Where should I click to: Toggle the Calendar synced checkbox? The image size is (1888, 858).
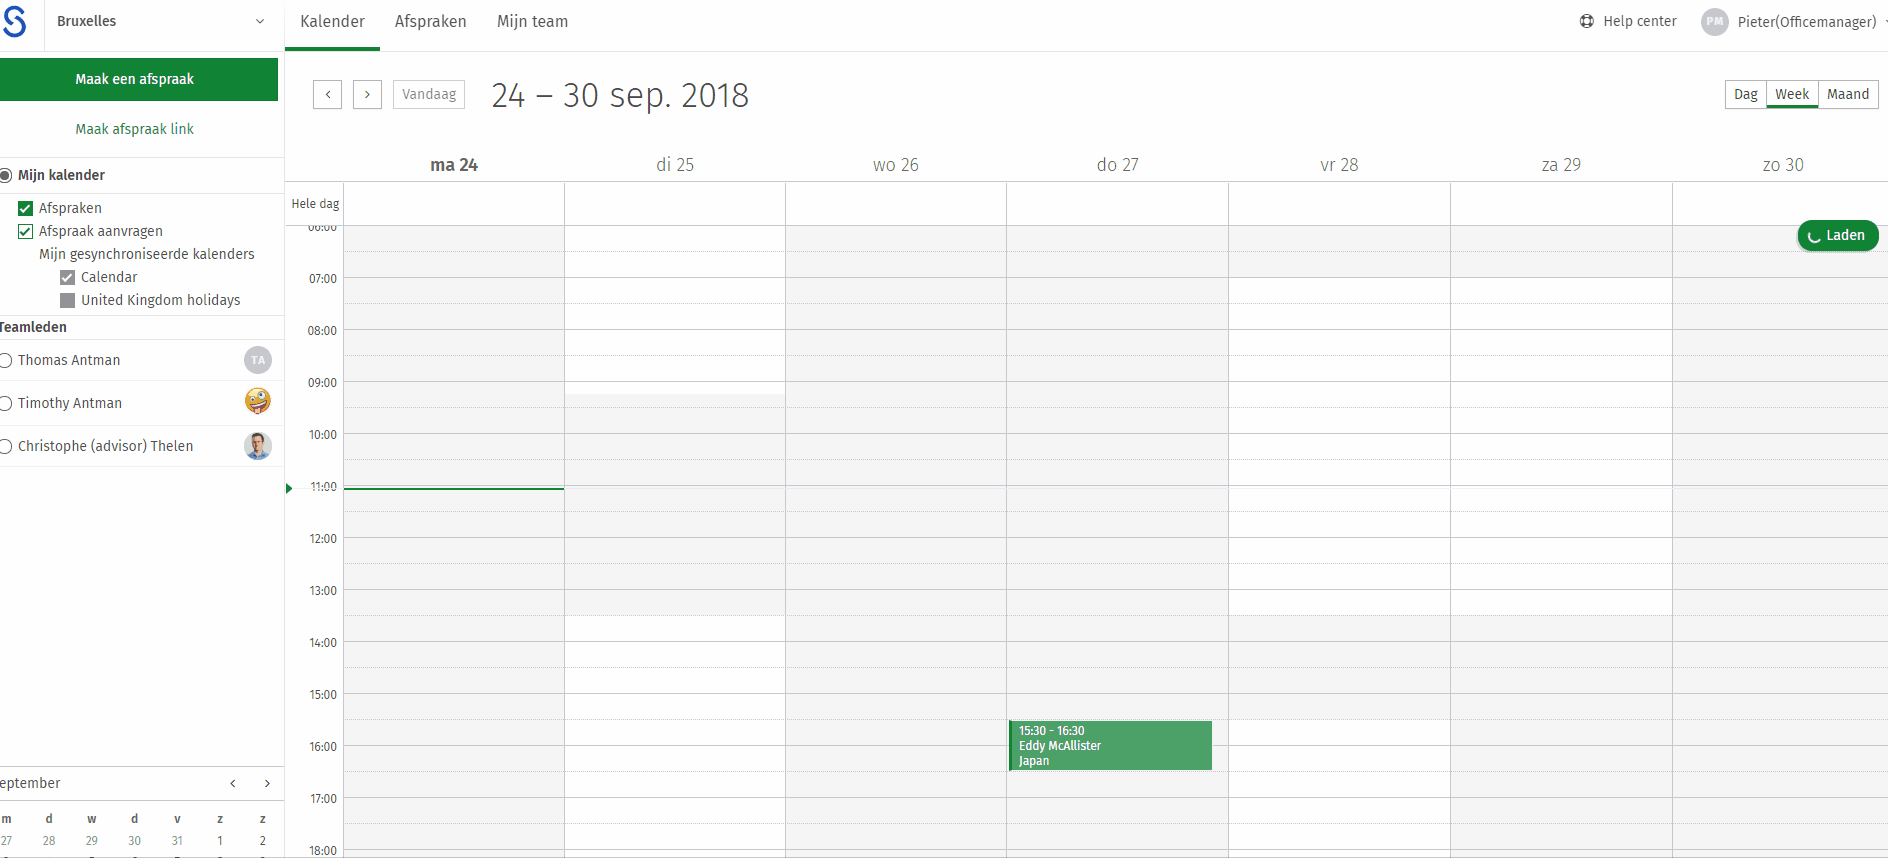pos(67,277)
